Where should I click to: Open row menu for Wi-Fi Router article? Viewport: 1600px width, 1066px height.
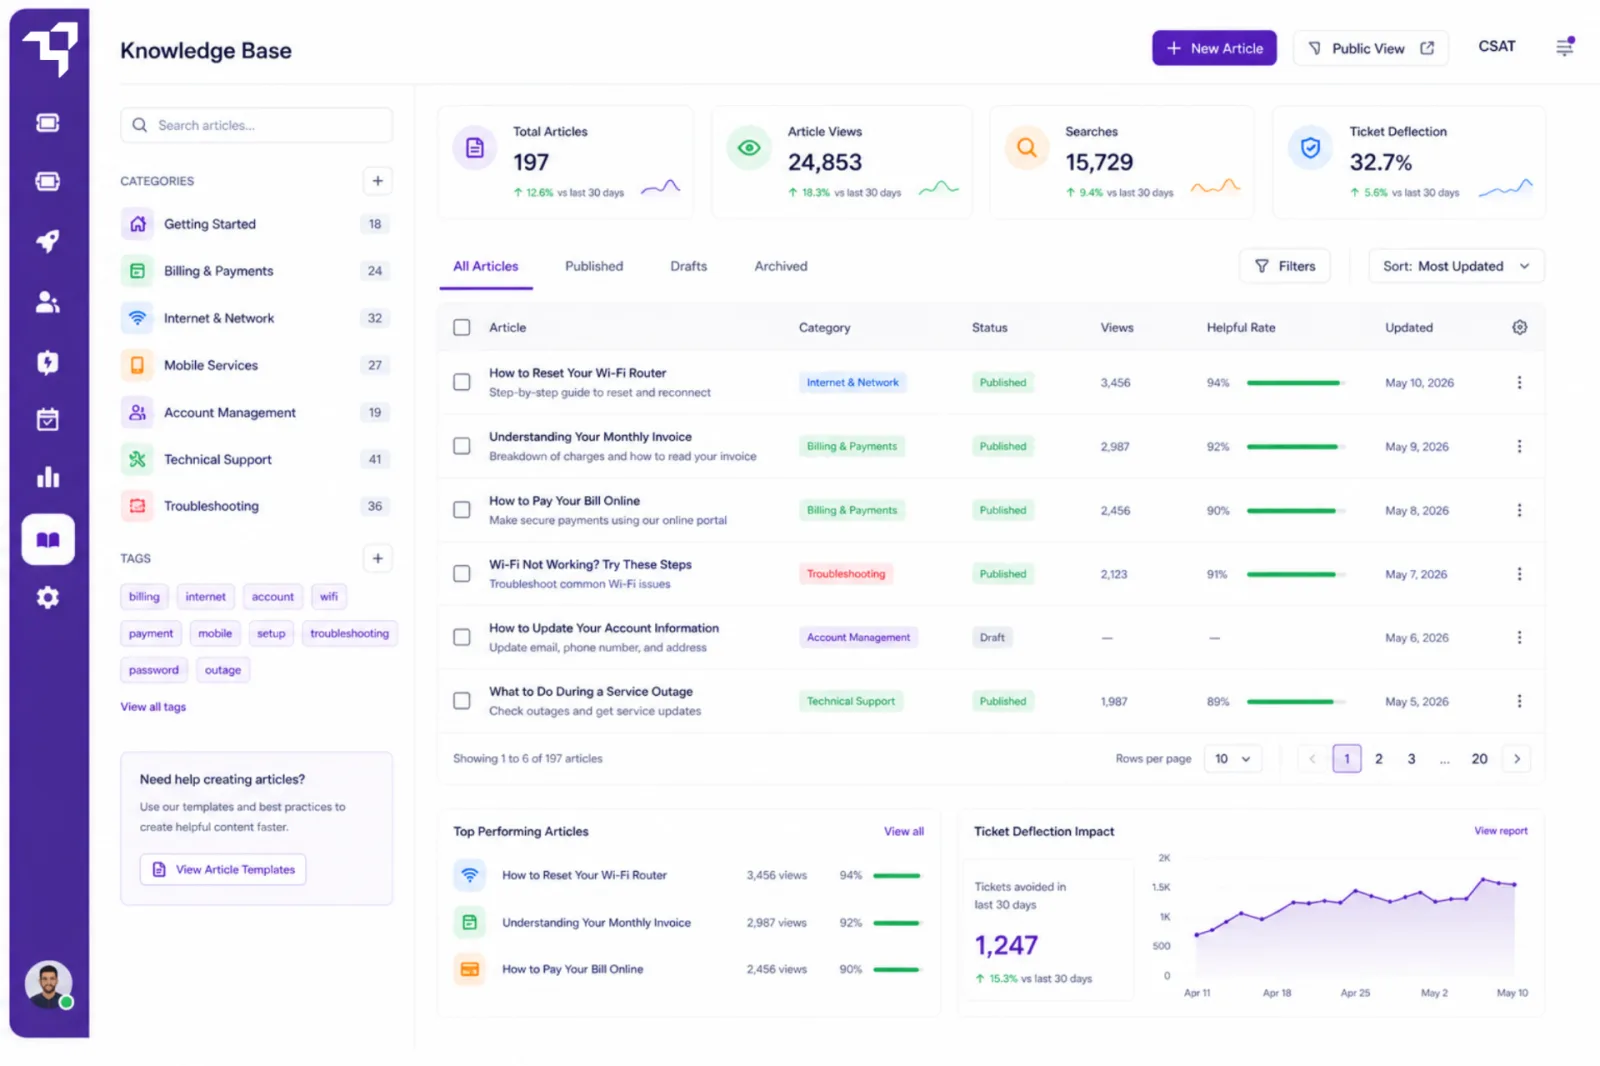point(1519,382)
